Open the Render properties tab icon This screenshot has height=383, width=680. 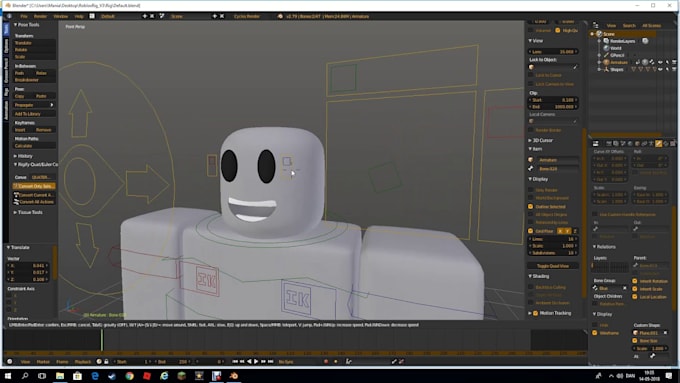pos(609,143)
